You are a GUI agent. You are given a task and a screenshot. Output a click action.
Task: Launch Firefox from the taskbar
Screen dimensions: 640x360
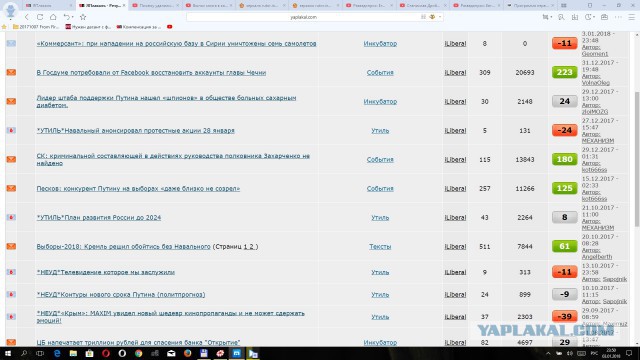[187, 353]
